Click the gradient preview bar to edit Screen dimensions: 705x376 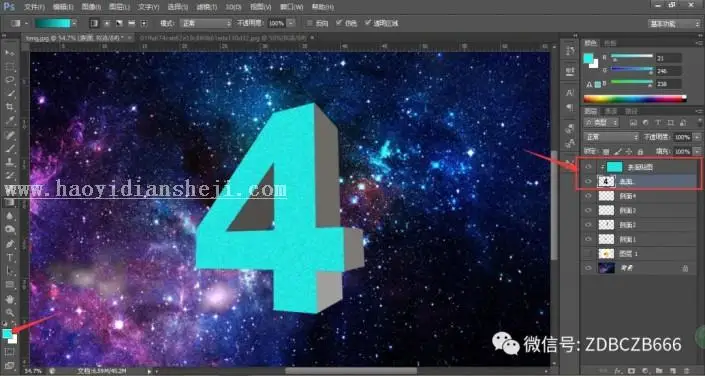tap(53, 23)
